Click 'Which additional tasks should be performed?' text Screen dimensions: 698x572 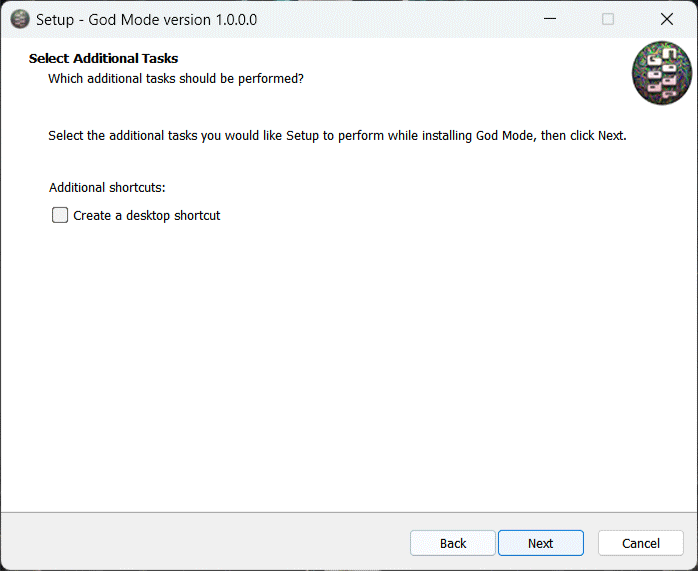[x=176, y=79]
